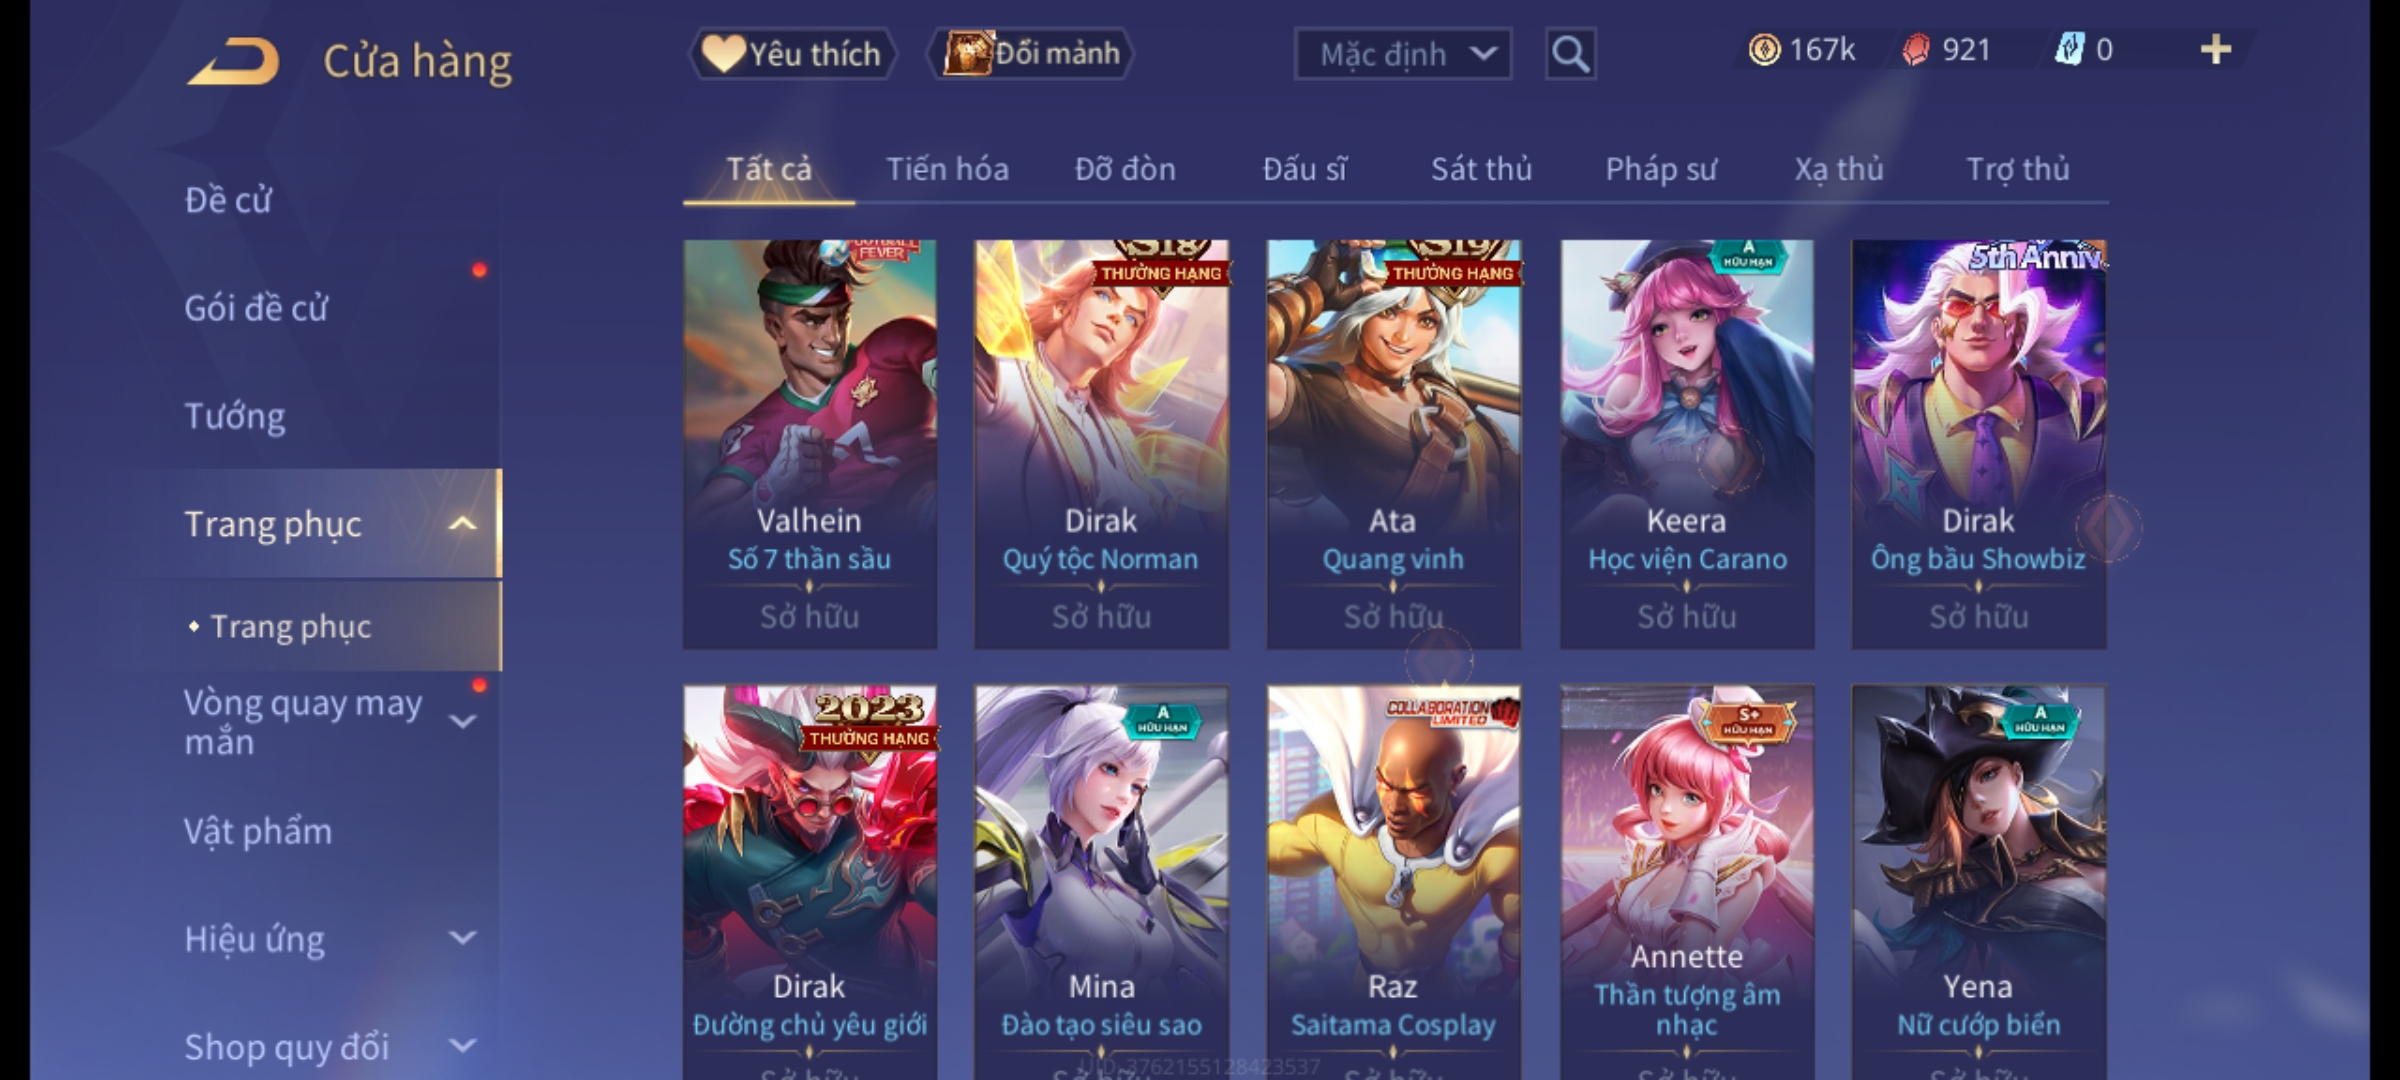Open the Tướng sidebar menu item
This screenshot has width=2400, height=1080.
tap(235, 416)
